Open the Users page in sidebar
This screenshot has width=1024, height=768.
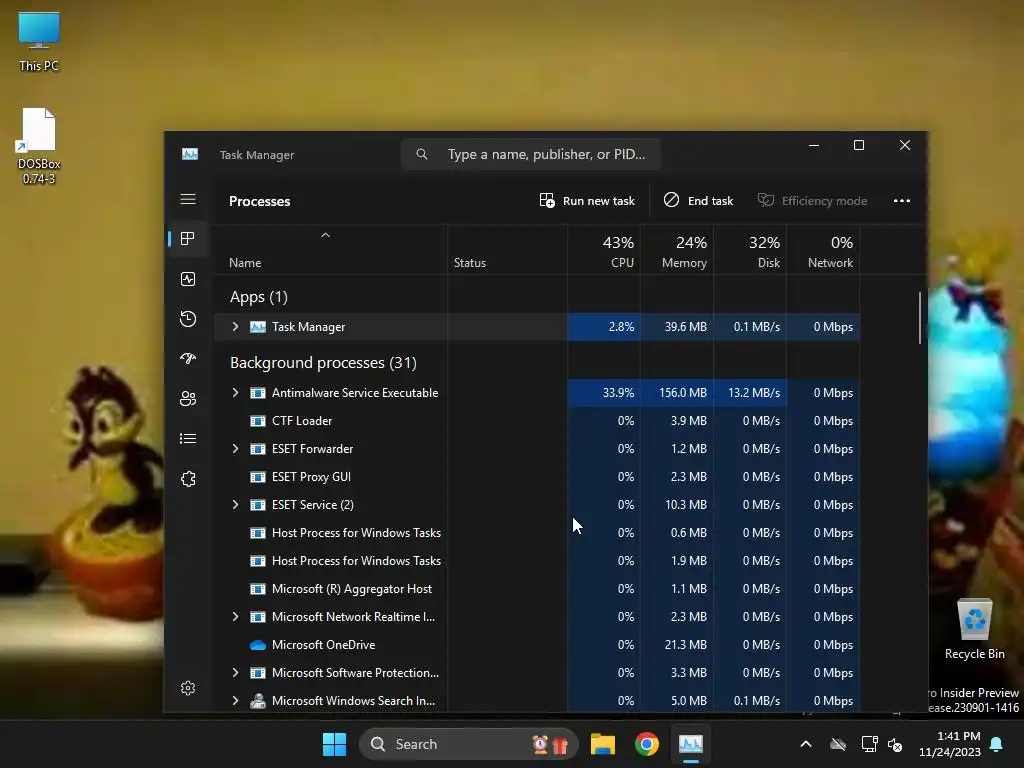(188, 398)
